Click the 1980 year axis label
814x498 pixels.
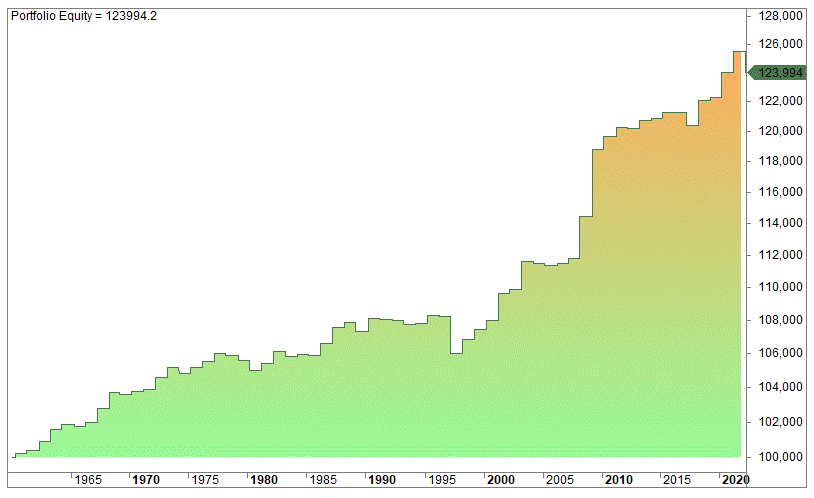(x=264, y=480)
